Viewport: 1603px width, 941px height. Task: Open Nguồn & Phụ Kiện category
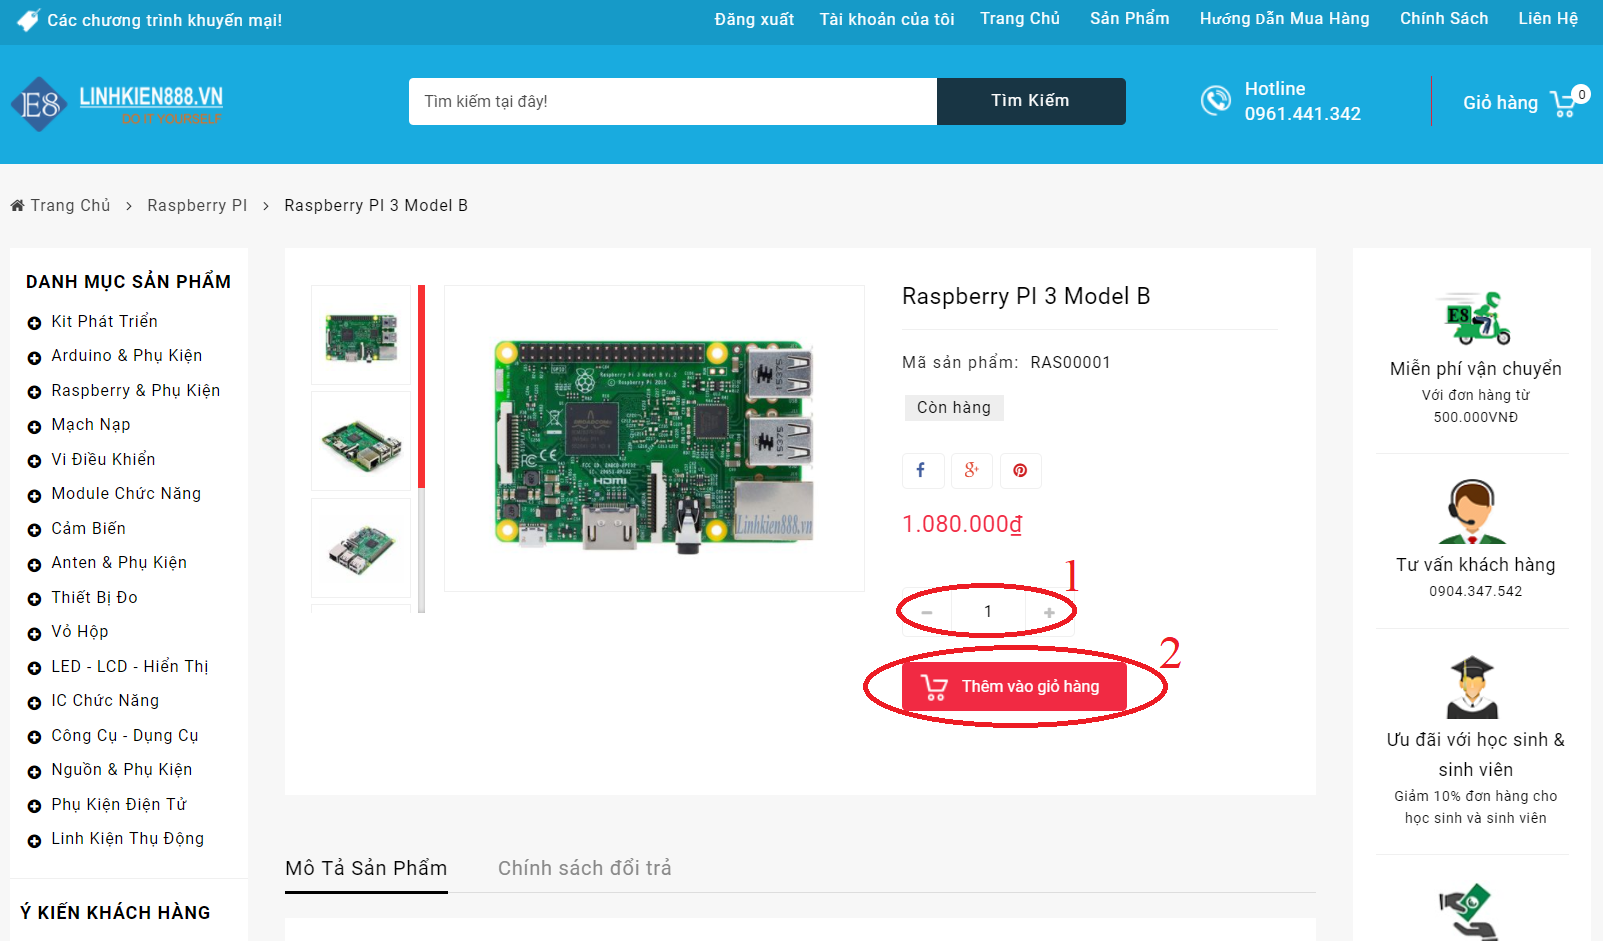pos(122,770)
